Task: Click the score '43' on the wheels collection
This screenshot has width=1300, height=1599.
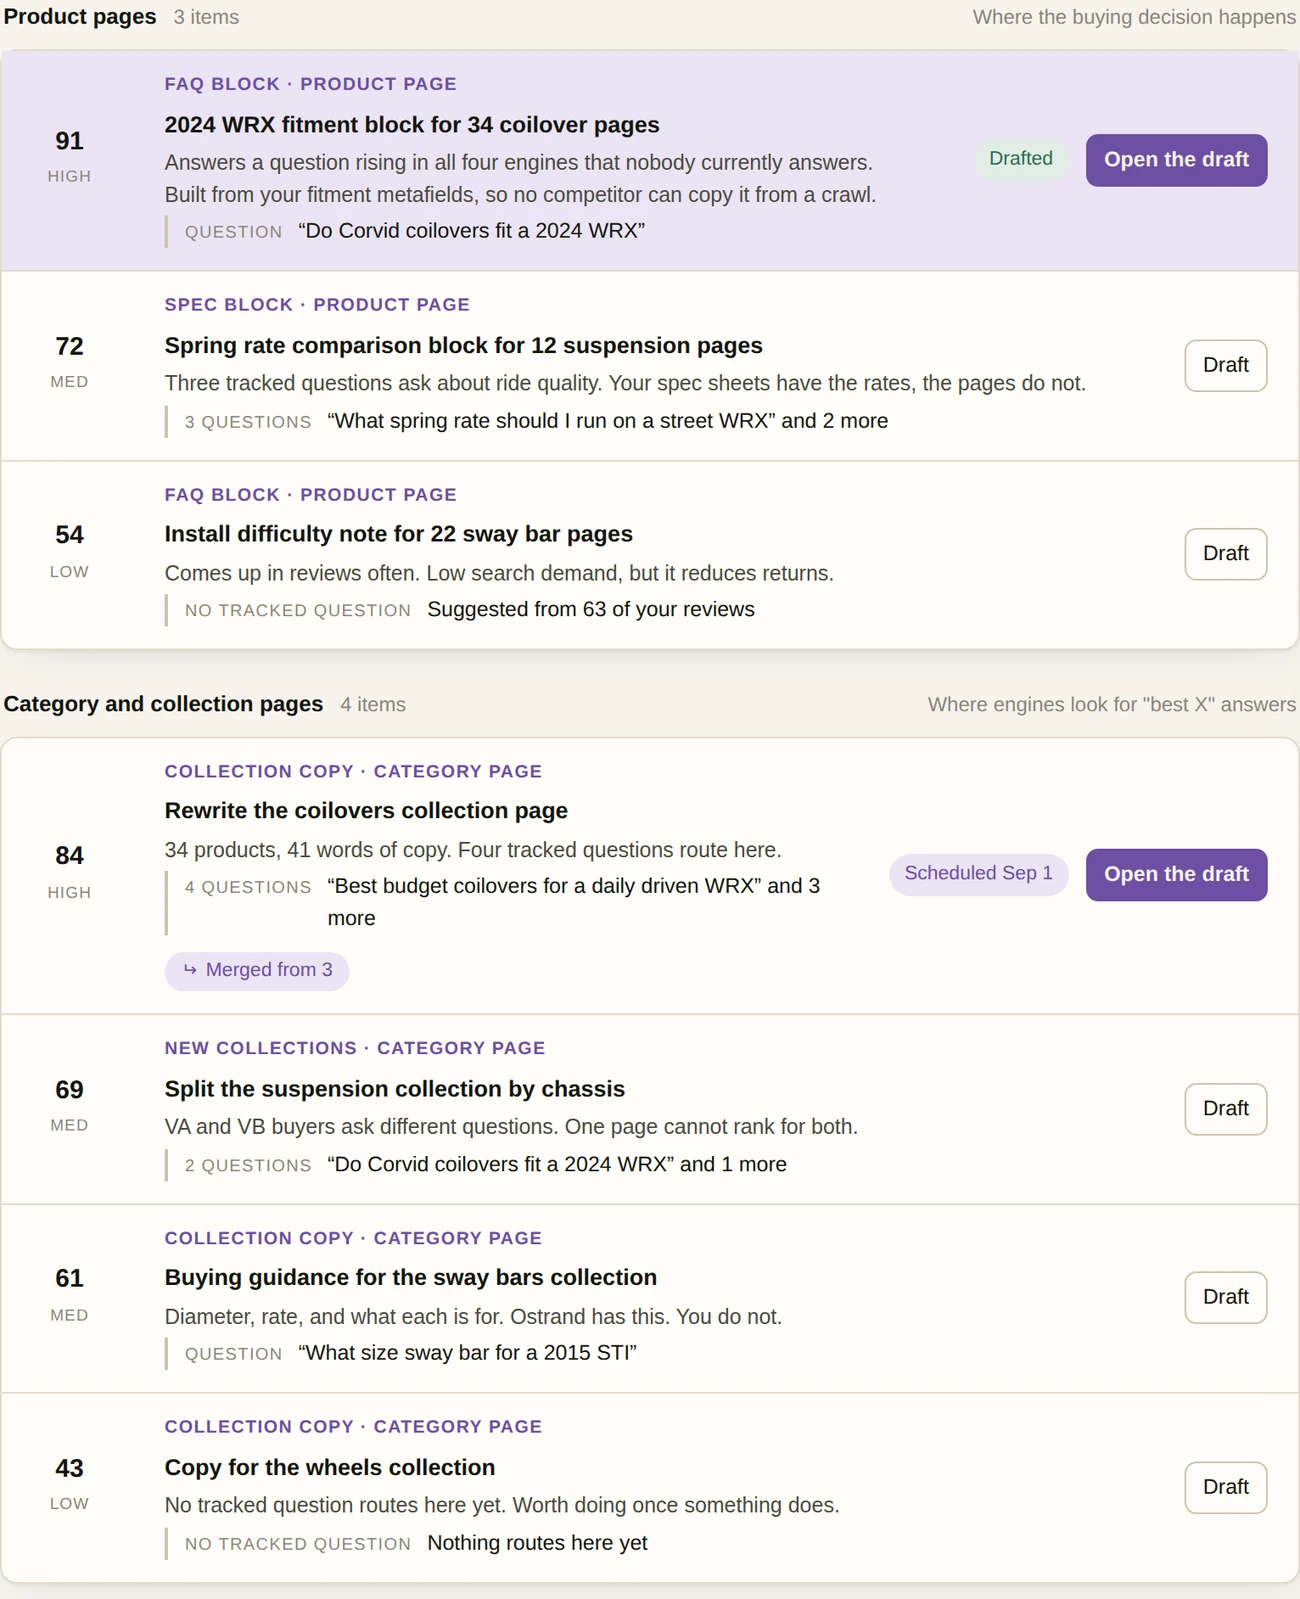Action: point(69,1468)
